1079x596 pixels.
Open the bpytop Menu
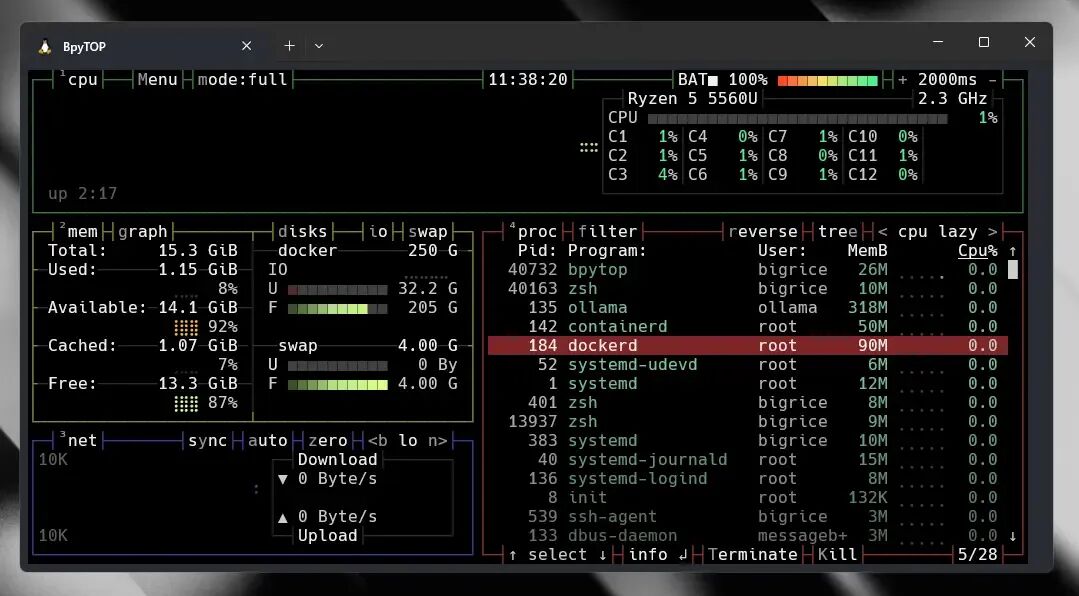(x=158, y=80)
